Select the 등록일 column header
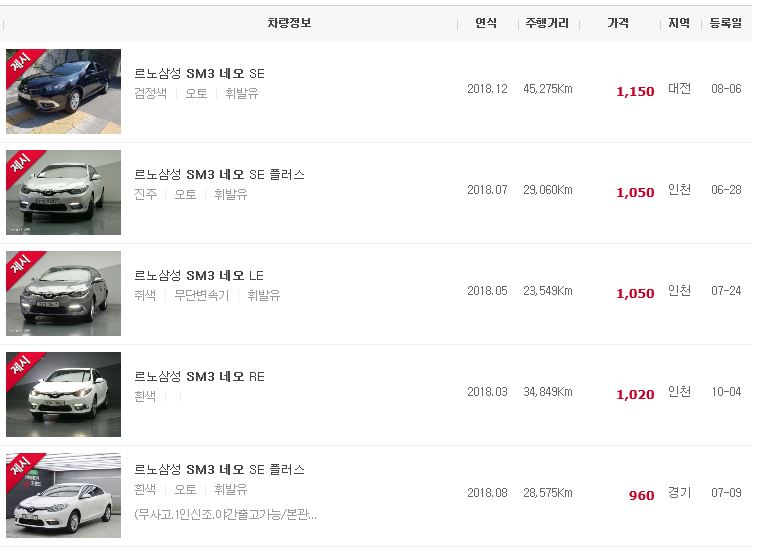Image resolution: width=761 pixels, height=552 pixels. pos(726,23)
